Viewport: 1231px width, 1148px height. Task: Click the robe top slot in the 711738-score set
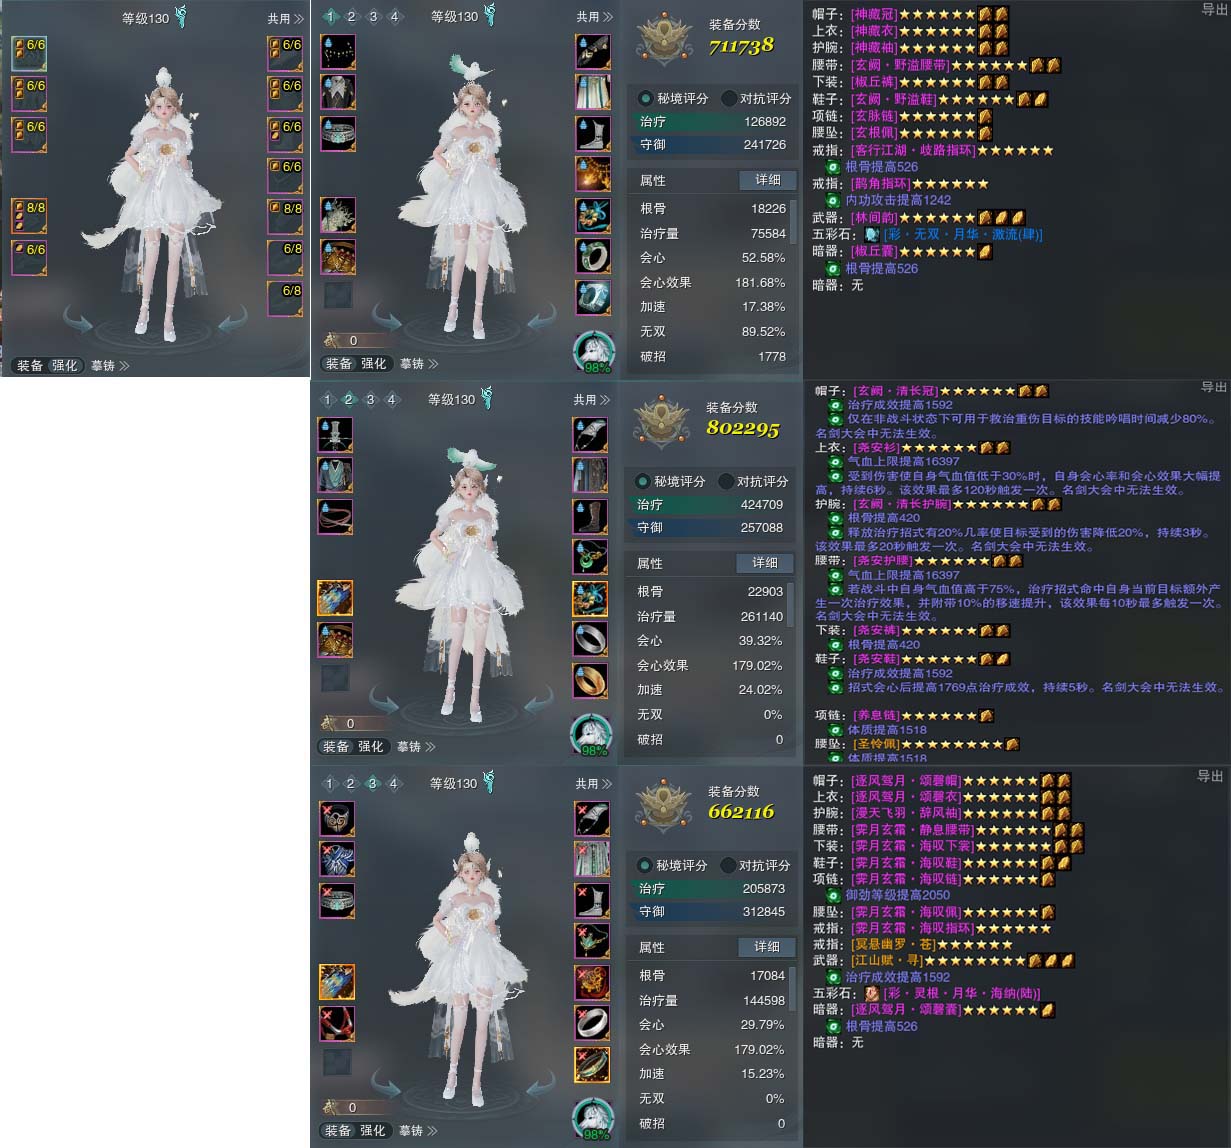pyautogui.click(x=337, y=93)
